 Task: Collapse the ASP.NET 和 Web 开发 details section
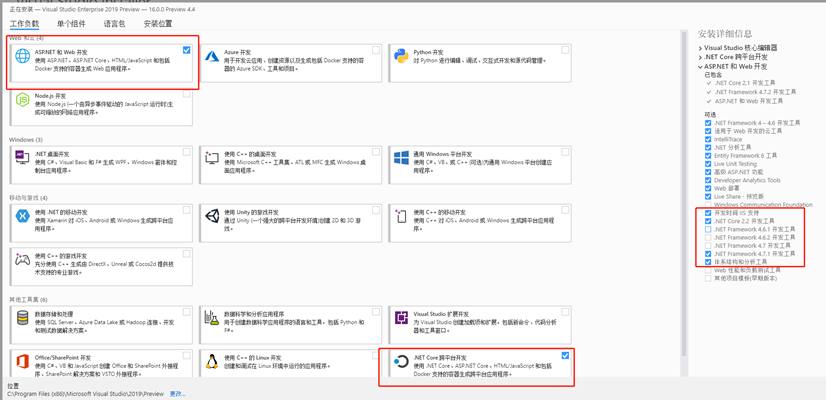coord(700,67)
